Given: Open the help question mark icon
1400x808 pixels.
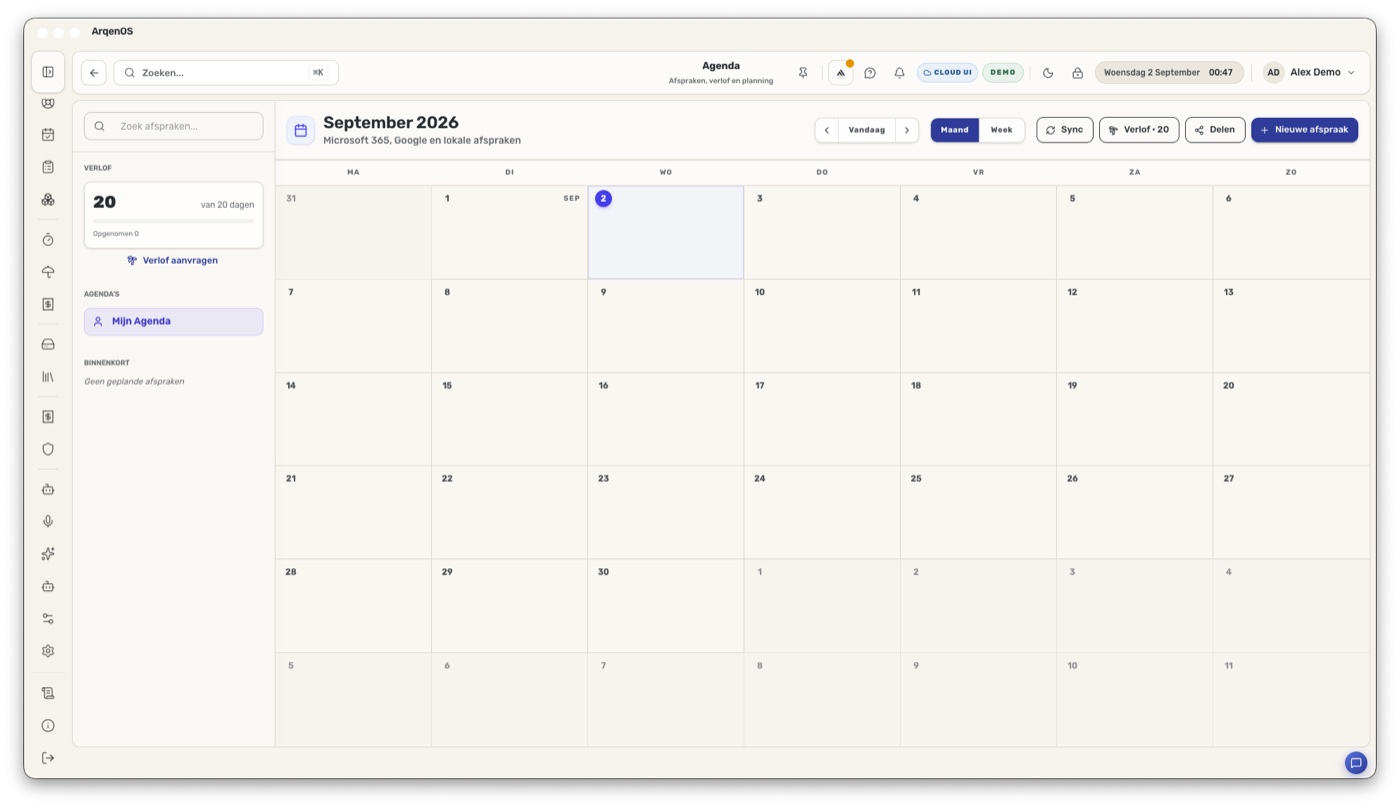Looking at the screenshot, I should tap(870, 73).
